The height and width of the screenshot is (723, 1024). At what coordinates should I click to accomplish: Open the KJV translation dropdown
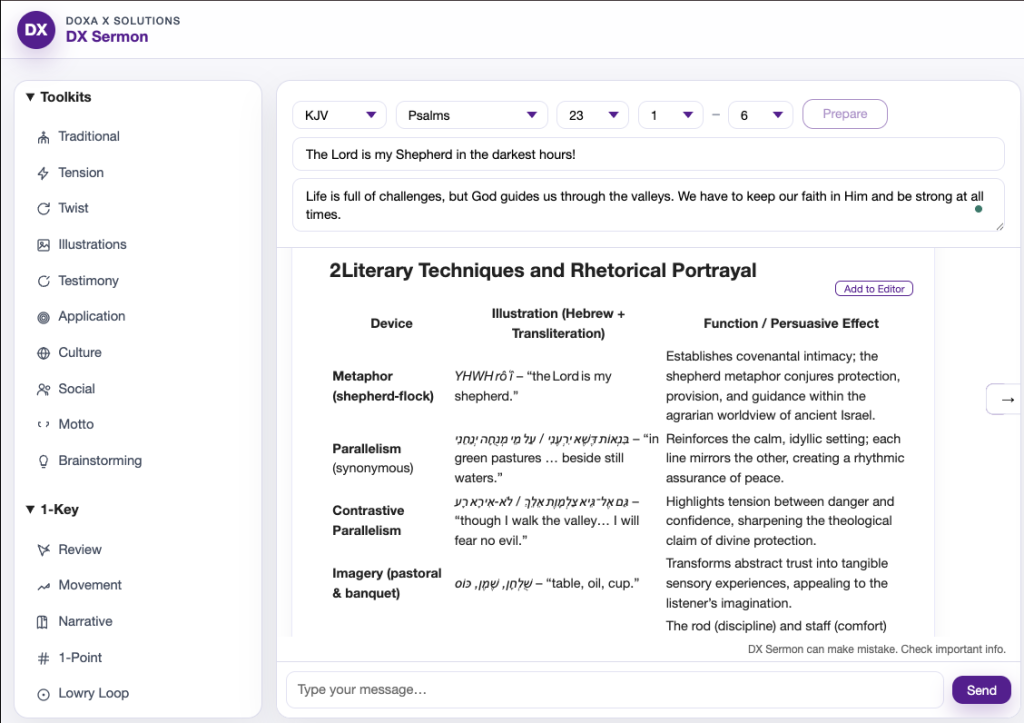tap(339, 115)
